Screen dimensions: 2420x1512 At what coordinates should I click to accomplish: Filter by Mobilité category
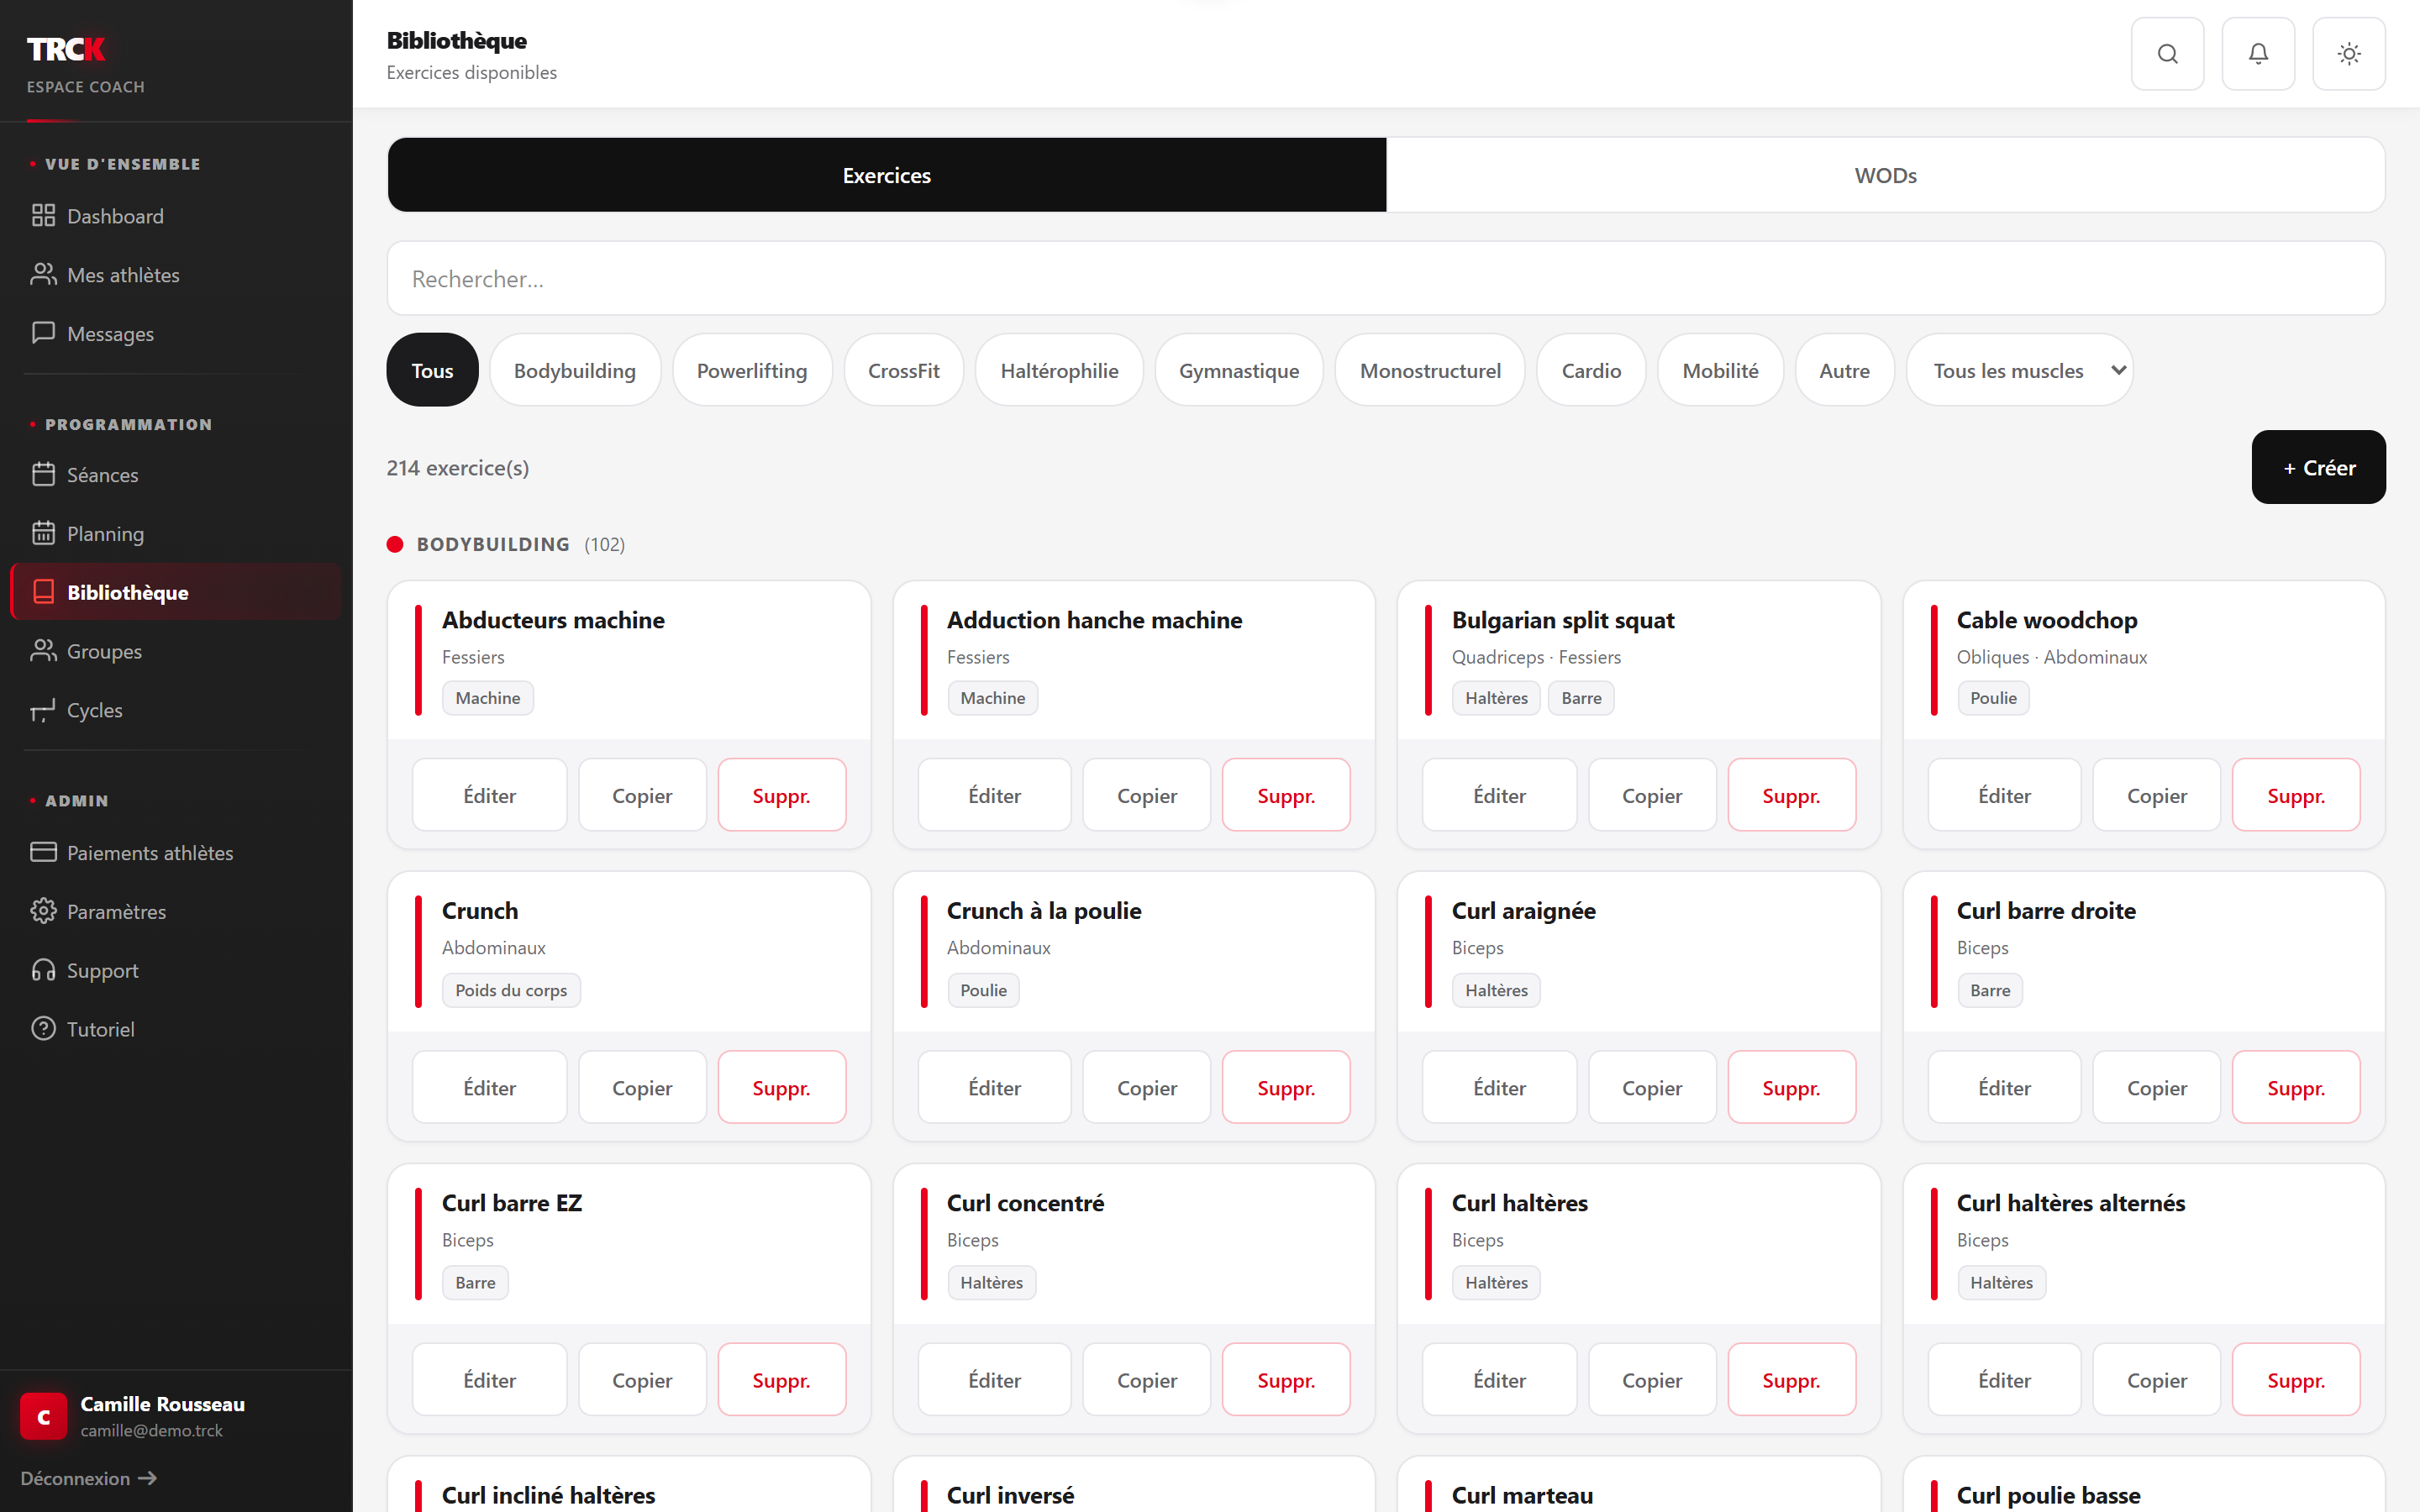[1720, 370]
